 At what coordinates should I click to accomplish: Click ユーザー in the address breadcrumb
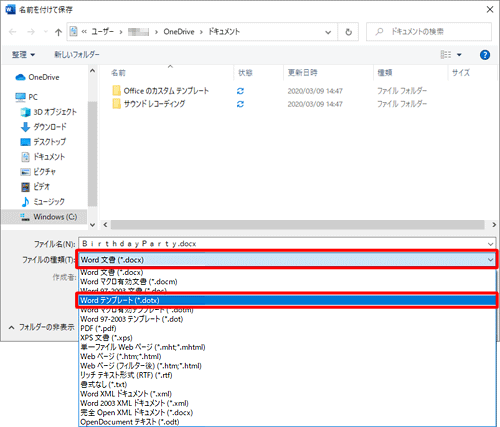click(x=103, y=32)
